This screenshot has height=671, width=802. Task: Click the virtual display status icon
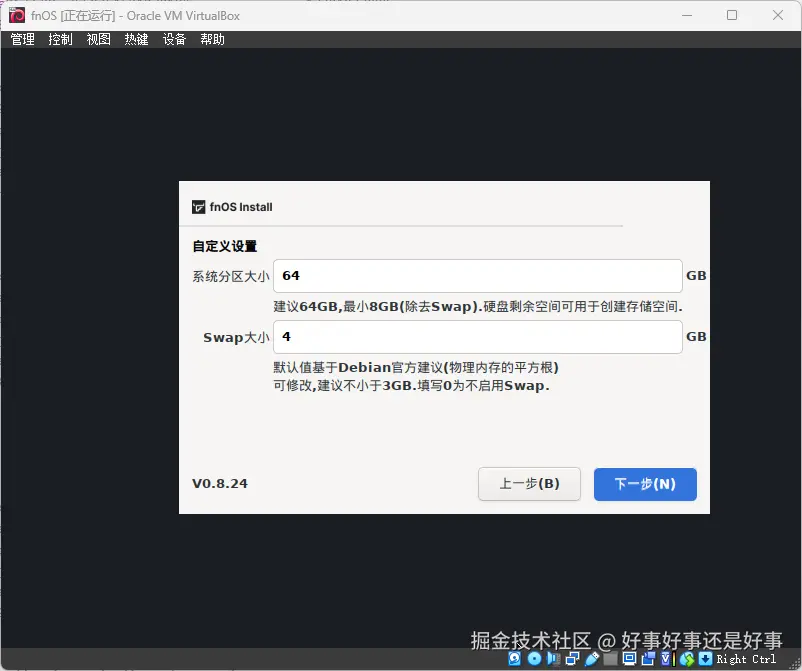[630, 658]
